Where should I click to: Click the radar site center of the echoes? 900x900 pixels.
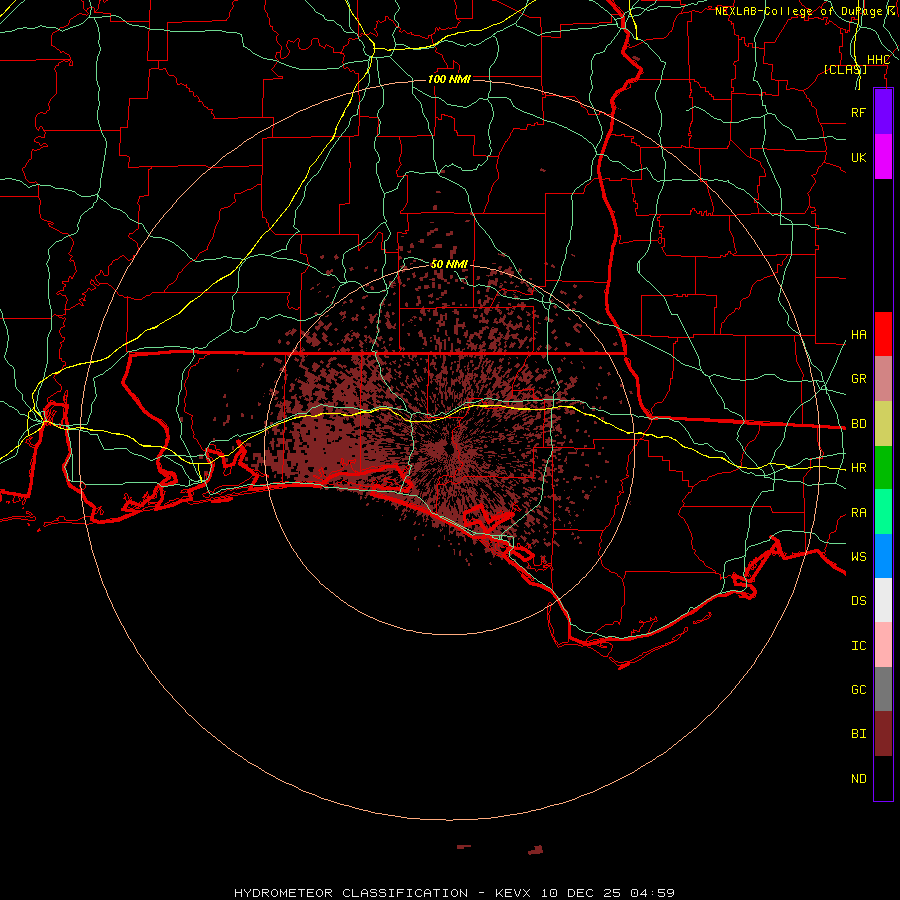click(x=450, y=449)
